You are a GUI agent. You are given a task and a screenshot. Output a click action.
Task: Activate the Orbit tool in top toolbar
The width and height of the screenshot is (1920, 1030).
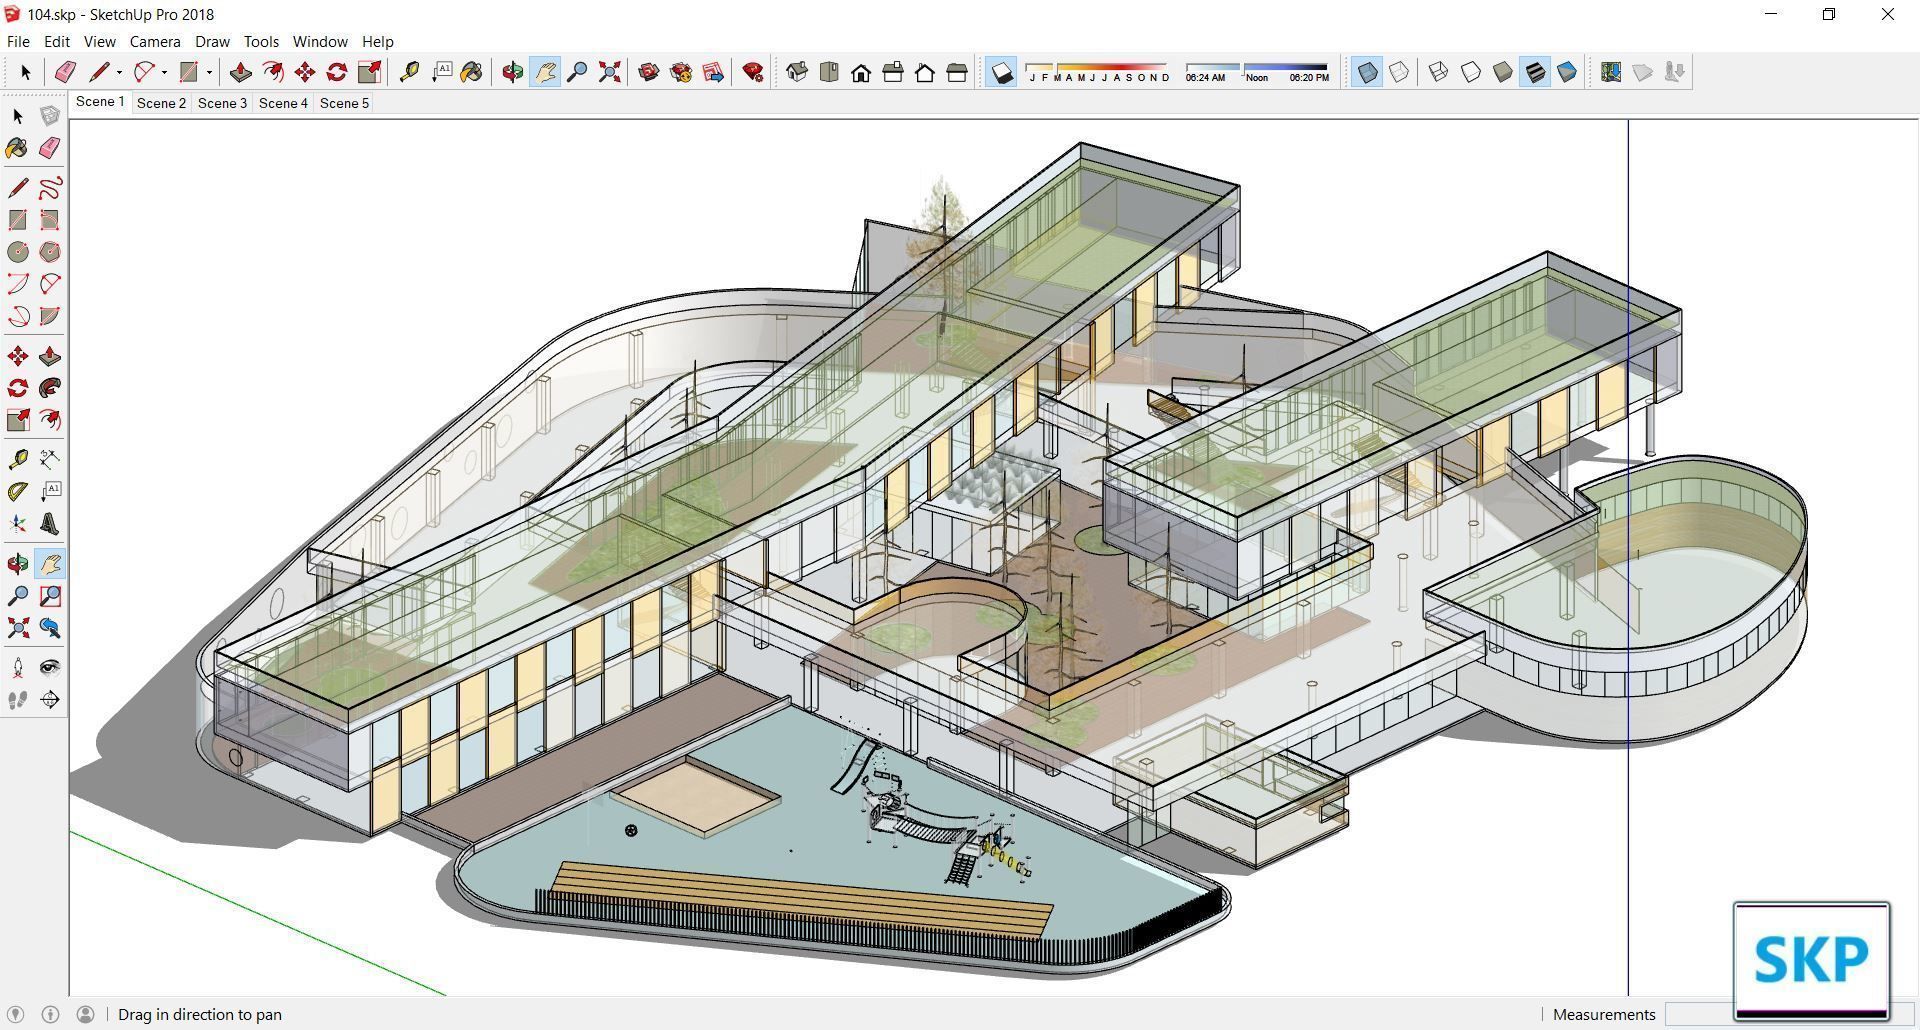coord(513,72)
